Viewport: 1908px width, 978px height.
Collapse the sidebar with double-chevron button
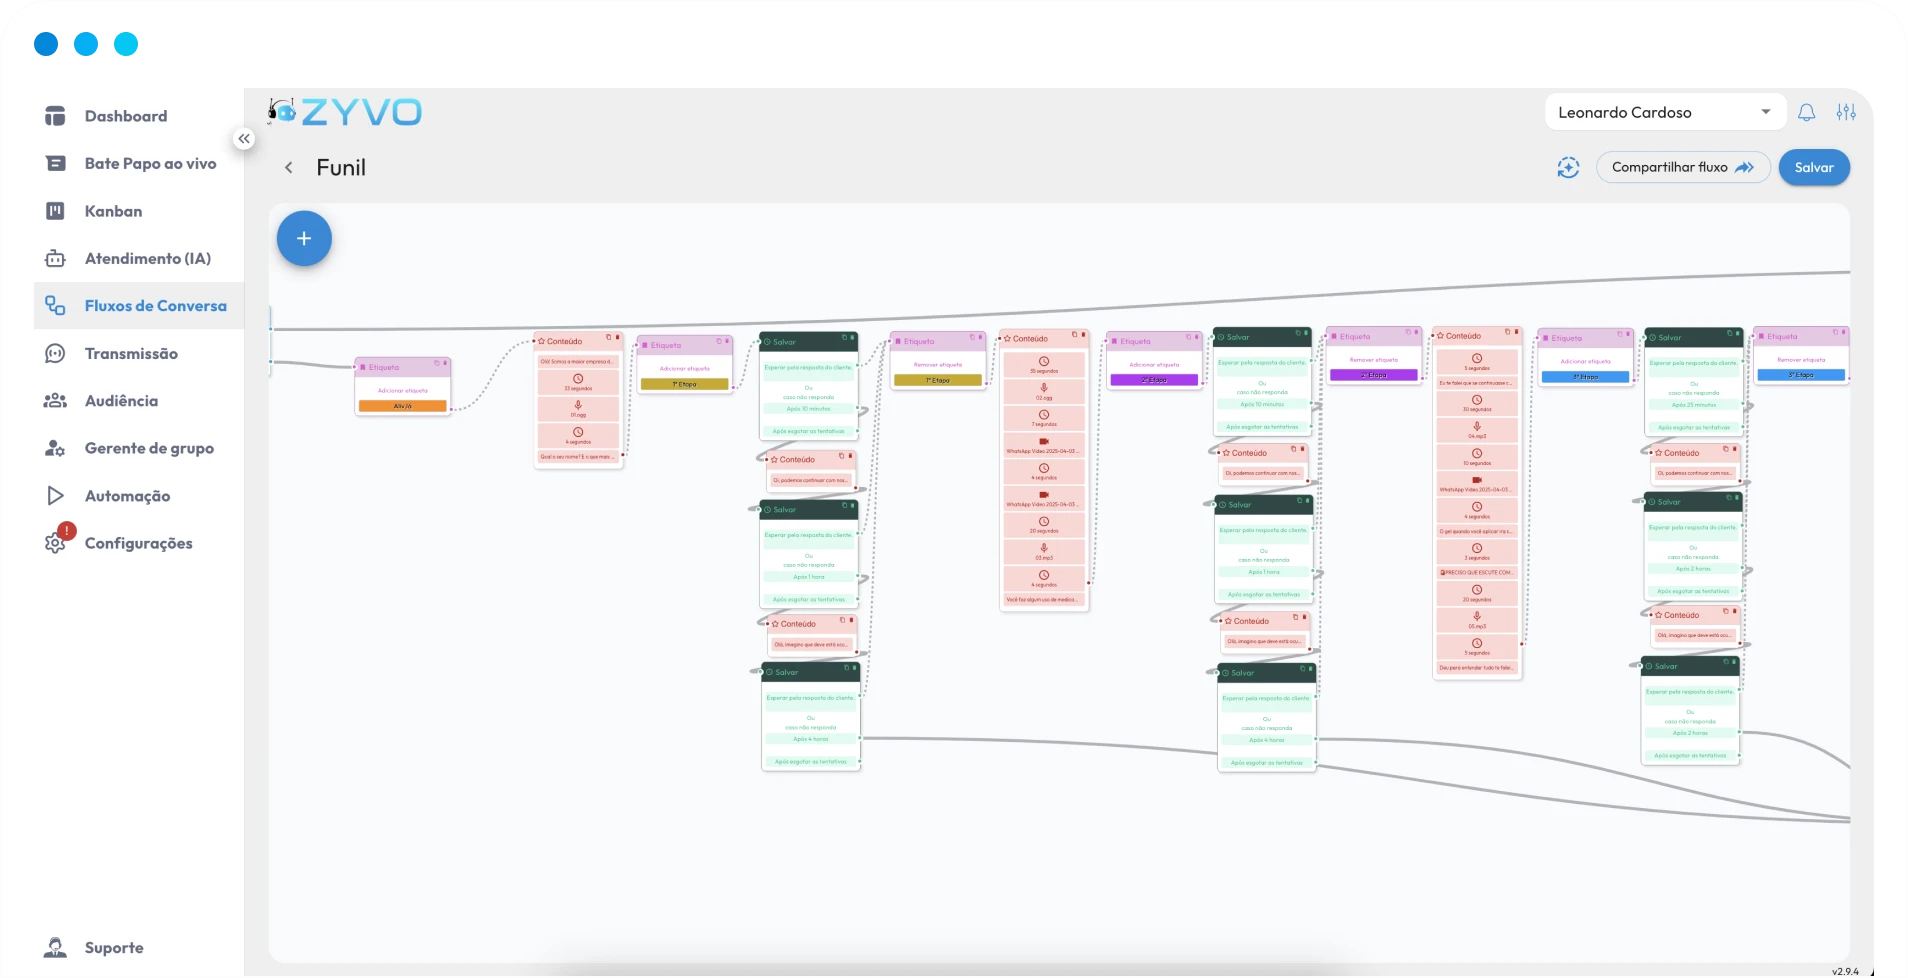pos(244,139)
